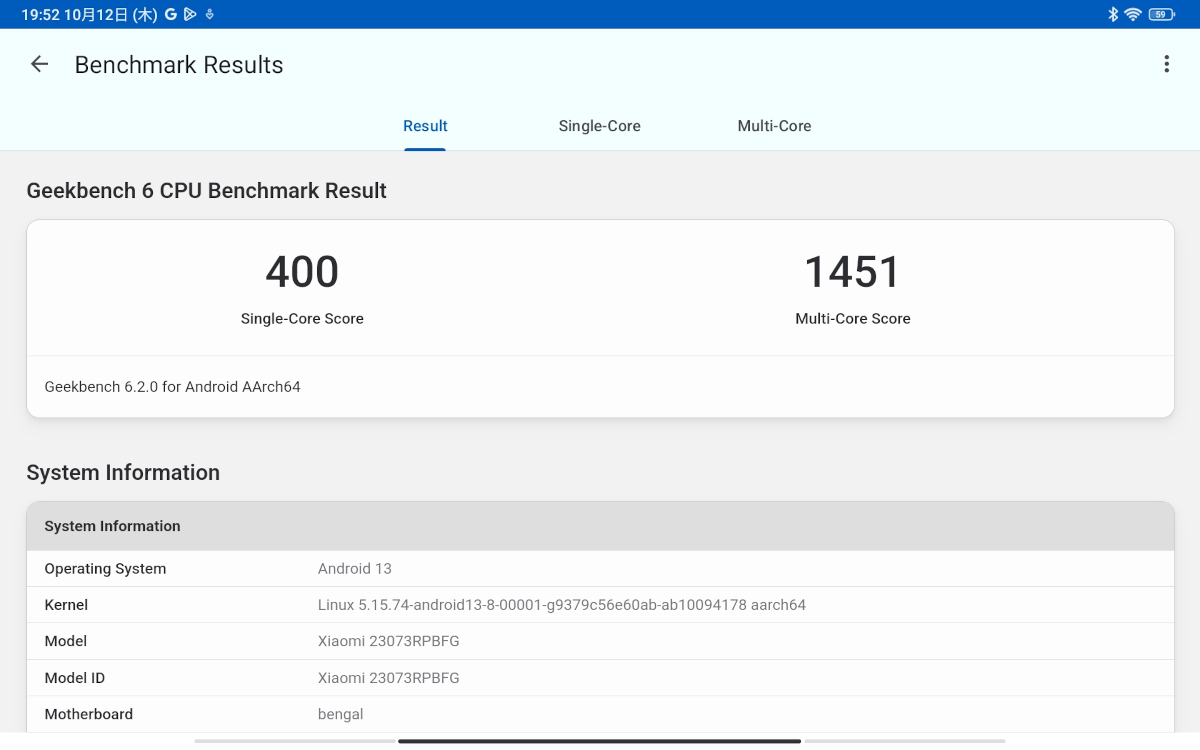
Task: Tap the single-core score value 400
Action: 302,272
